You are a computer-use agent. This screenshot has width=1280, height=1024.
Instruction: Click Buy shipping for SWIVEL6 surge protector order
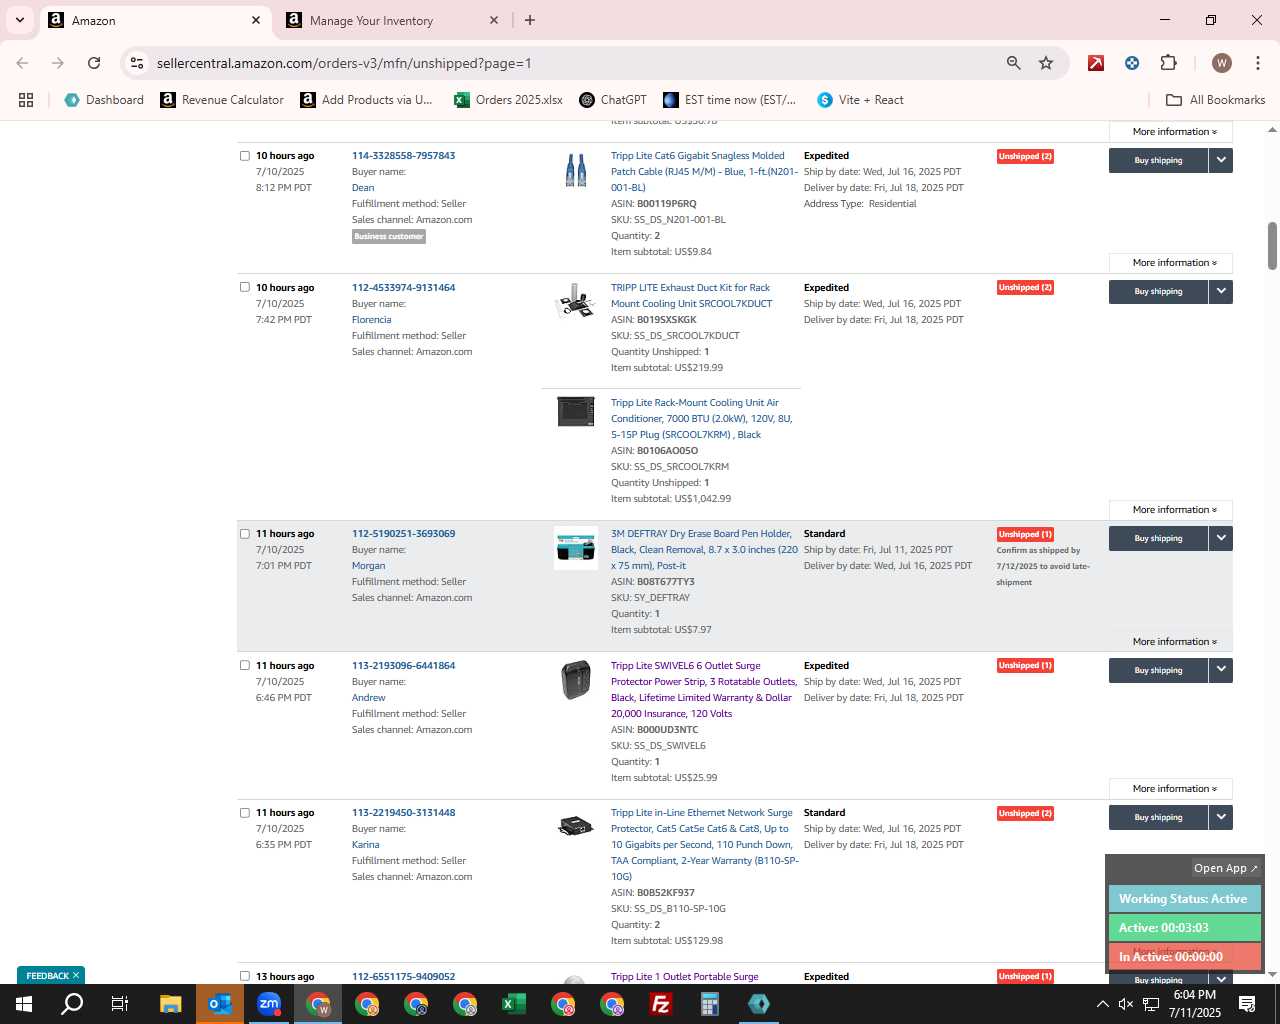[x=1158, y=670]
